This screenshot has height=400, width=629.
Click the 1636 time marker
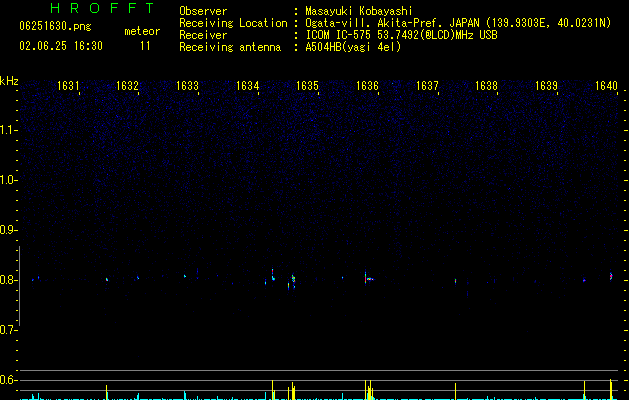click(x=367, y=85)
